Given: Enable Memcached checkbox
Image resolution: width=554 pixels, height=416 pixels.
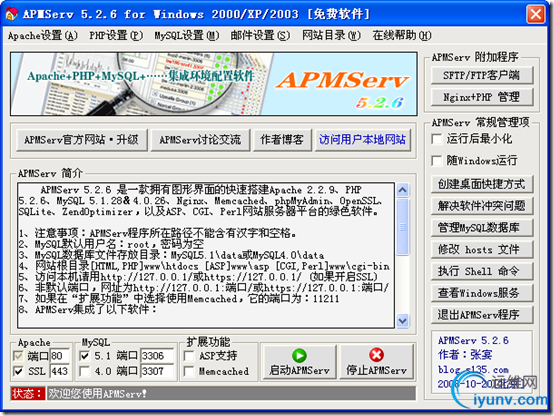Looking at the screenshot, I should [x=189, y=371].
